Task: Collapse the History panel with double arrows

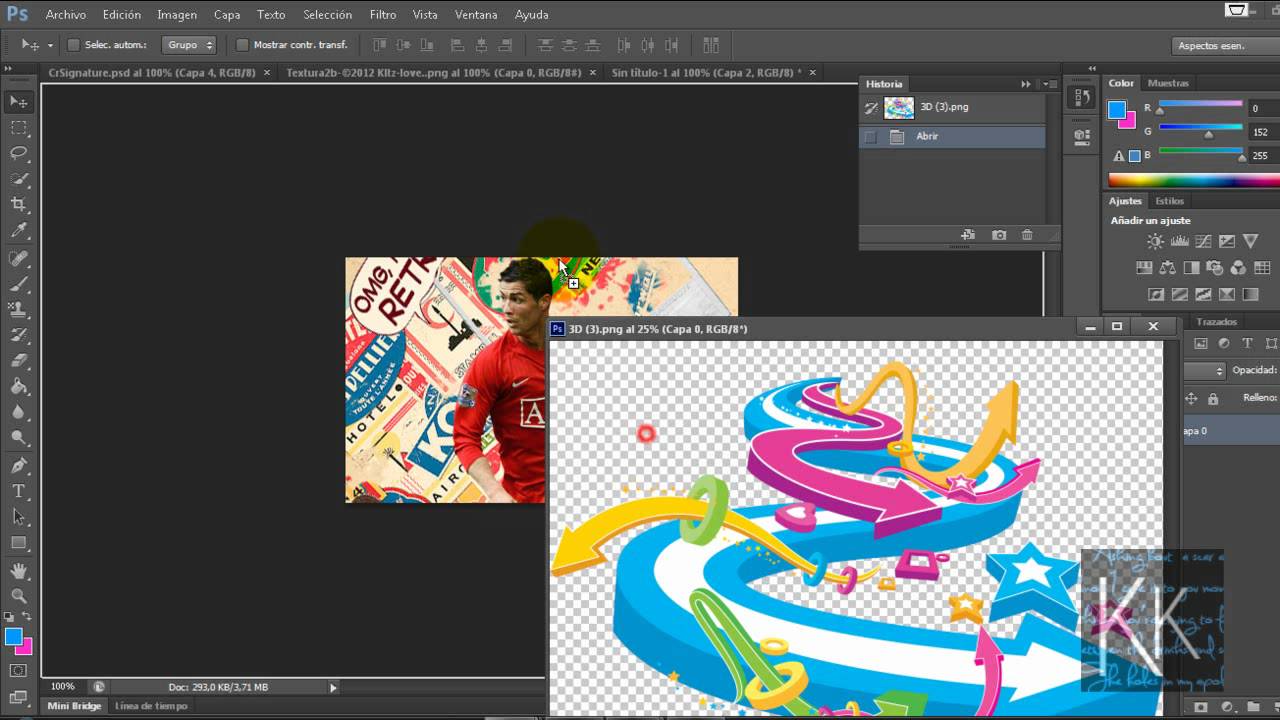Action: [1026, 84]
